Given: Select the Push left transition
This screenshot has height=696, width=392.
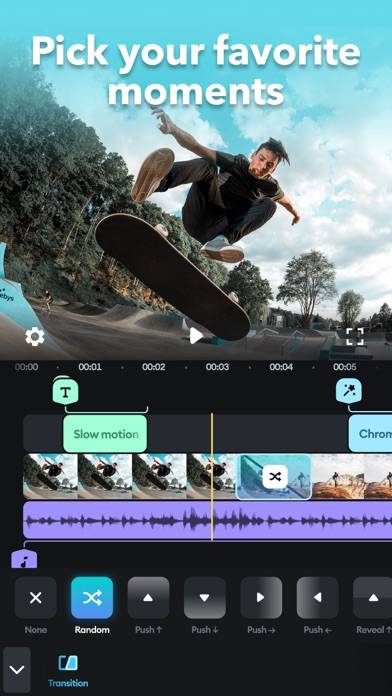Looking at the screenshot, I should pyautogui.click(x=317, y=597).
